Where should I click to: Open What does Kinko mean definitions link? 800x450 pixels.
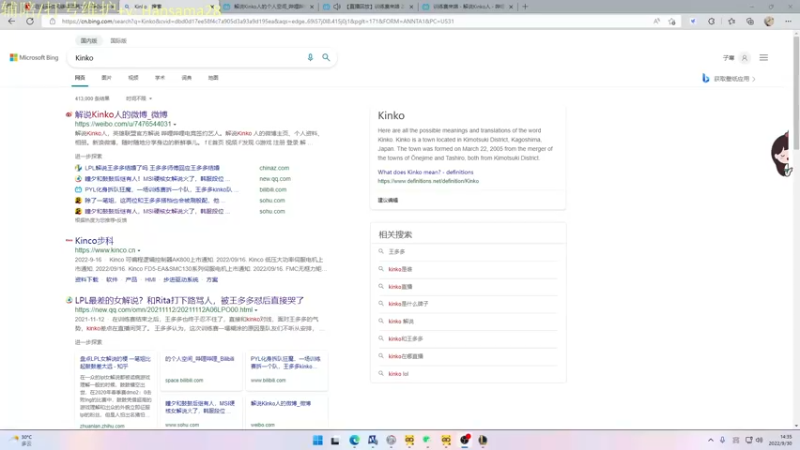[x=426, y=172]
